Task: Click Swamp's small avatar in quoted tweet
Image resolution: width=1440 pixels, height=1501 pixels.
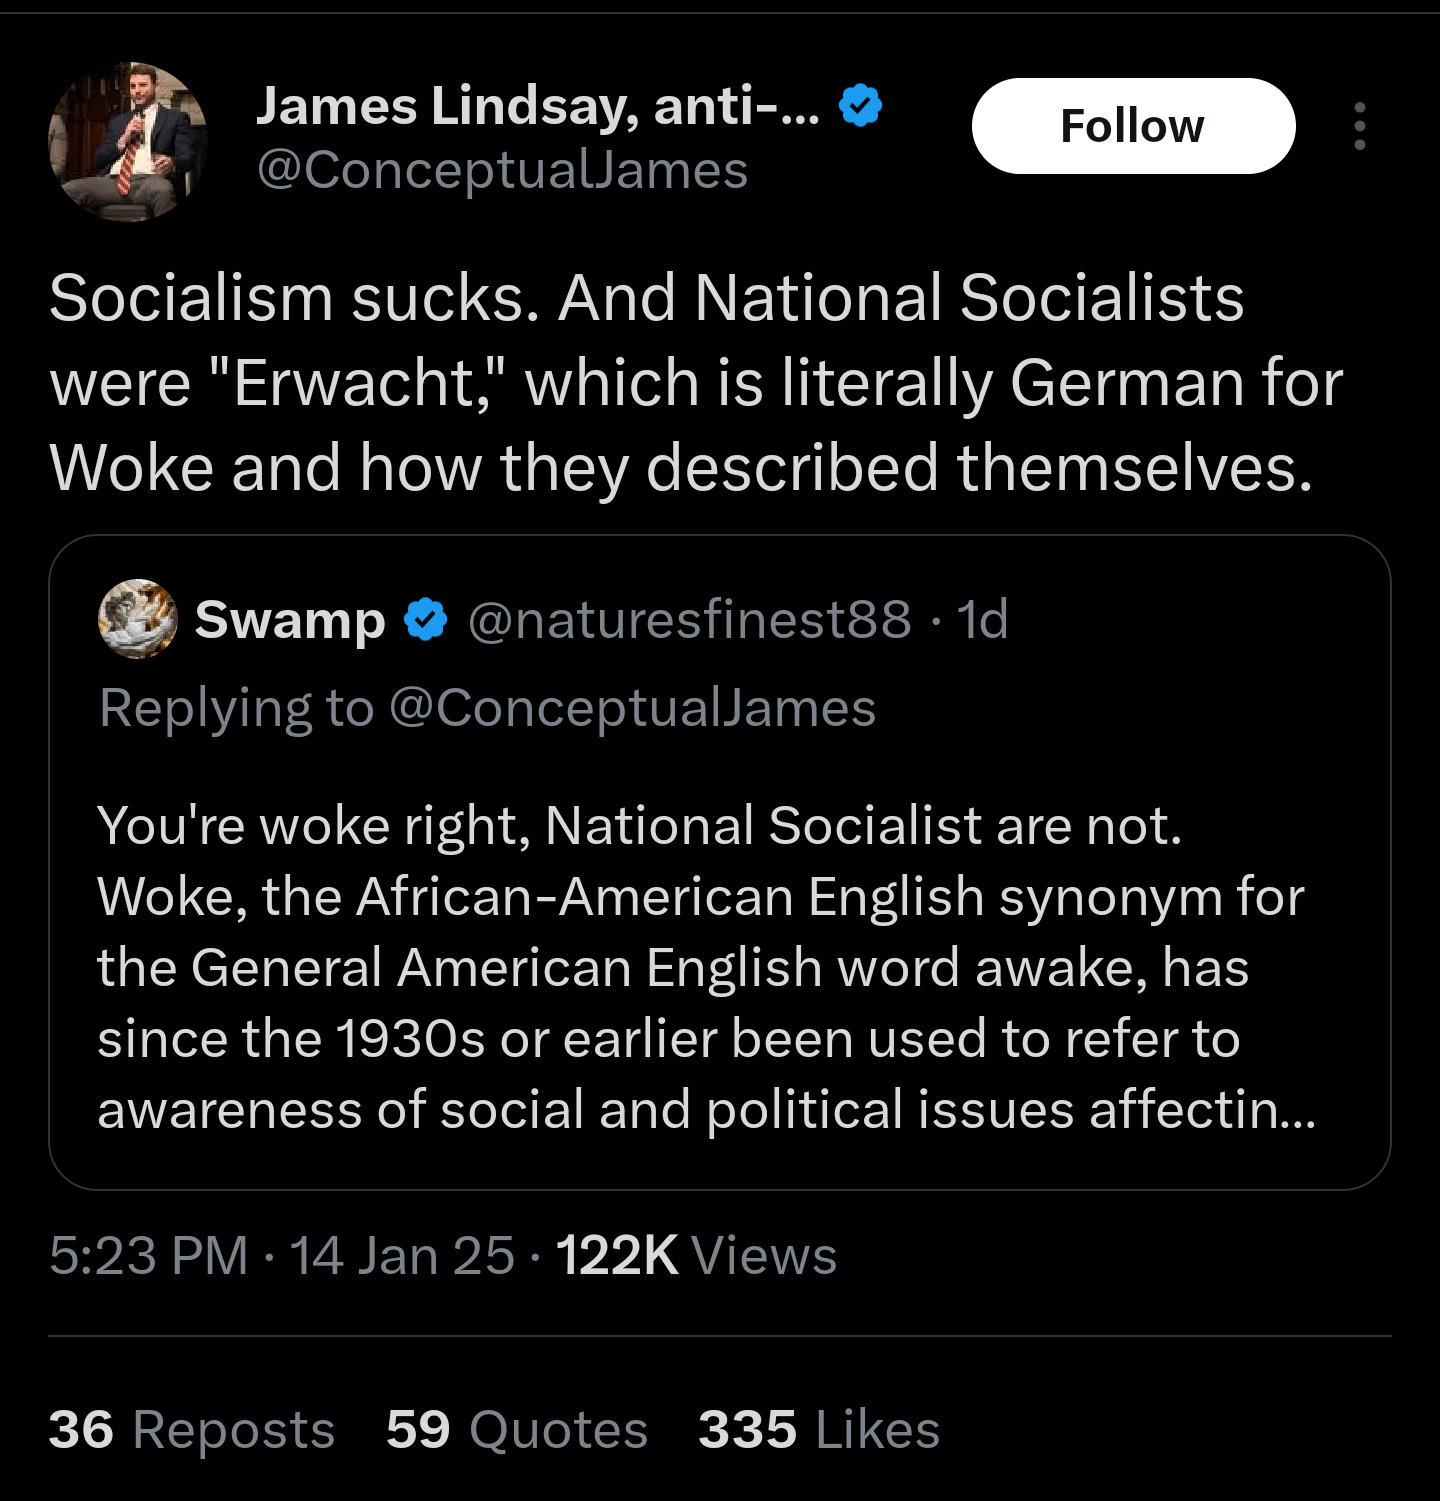Action: (x=138, y=619)
